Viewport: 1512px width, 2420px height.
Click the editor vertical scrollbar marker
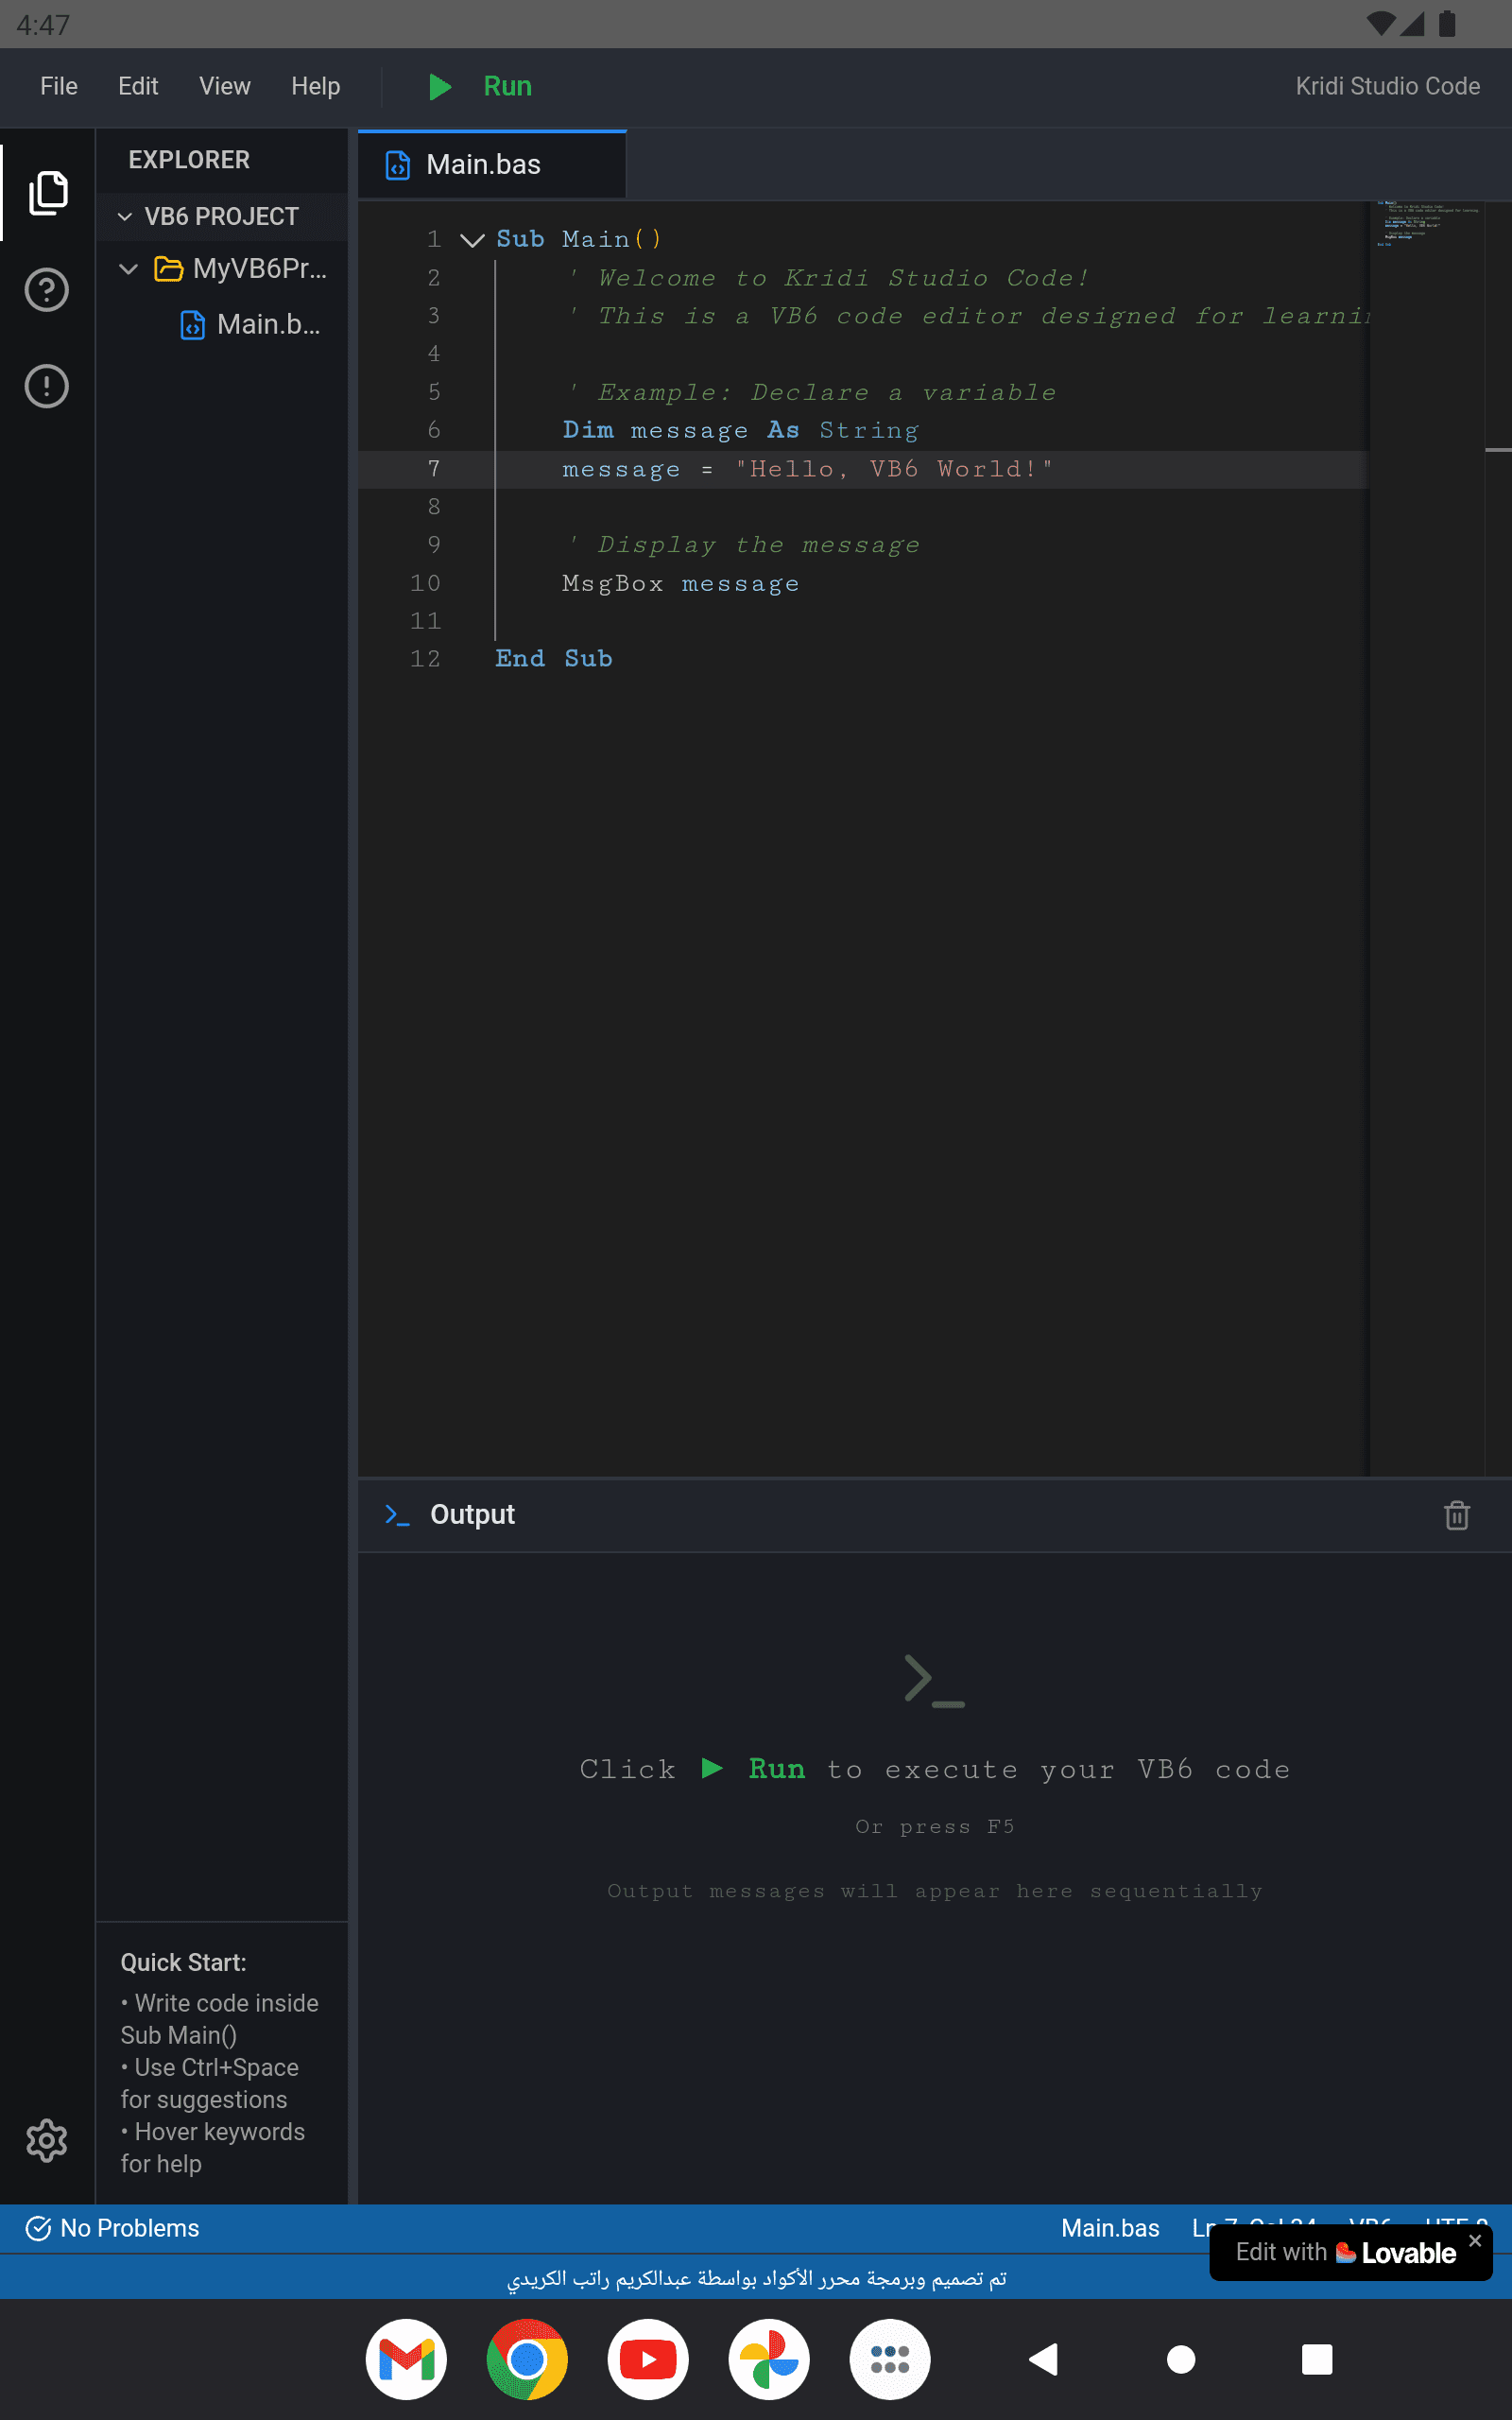coord(1498,450)
